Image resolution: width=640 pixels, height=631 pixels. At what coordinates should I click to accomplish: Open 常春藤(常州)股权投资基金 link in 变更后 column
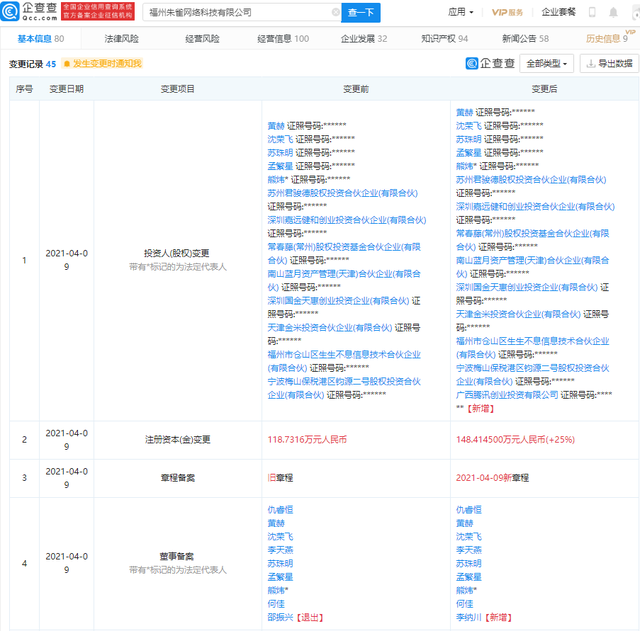[x=532, y=240]
